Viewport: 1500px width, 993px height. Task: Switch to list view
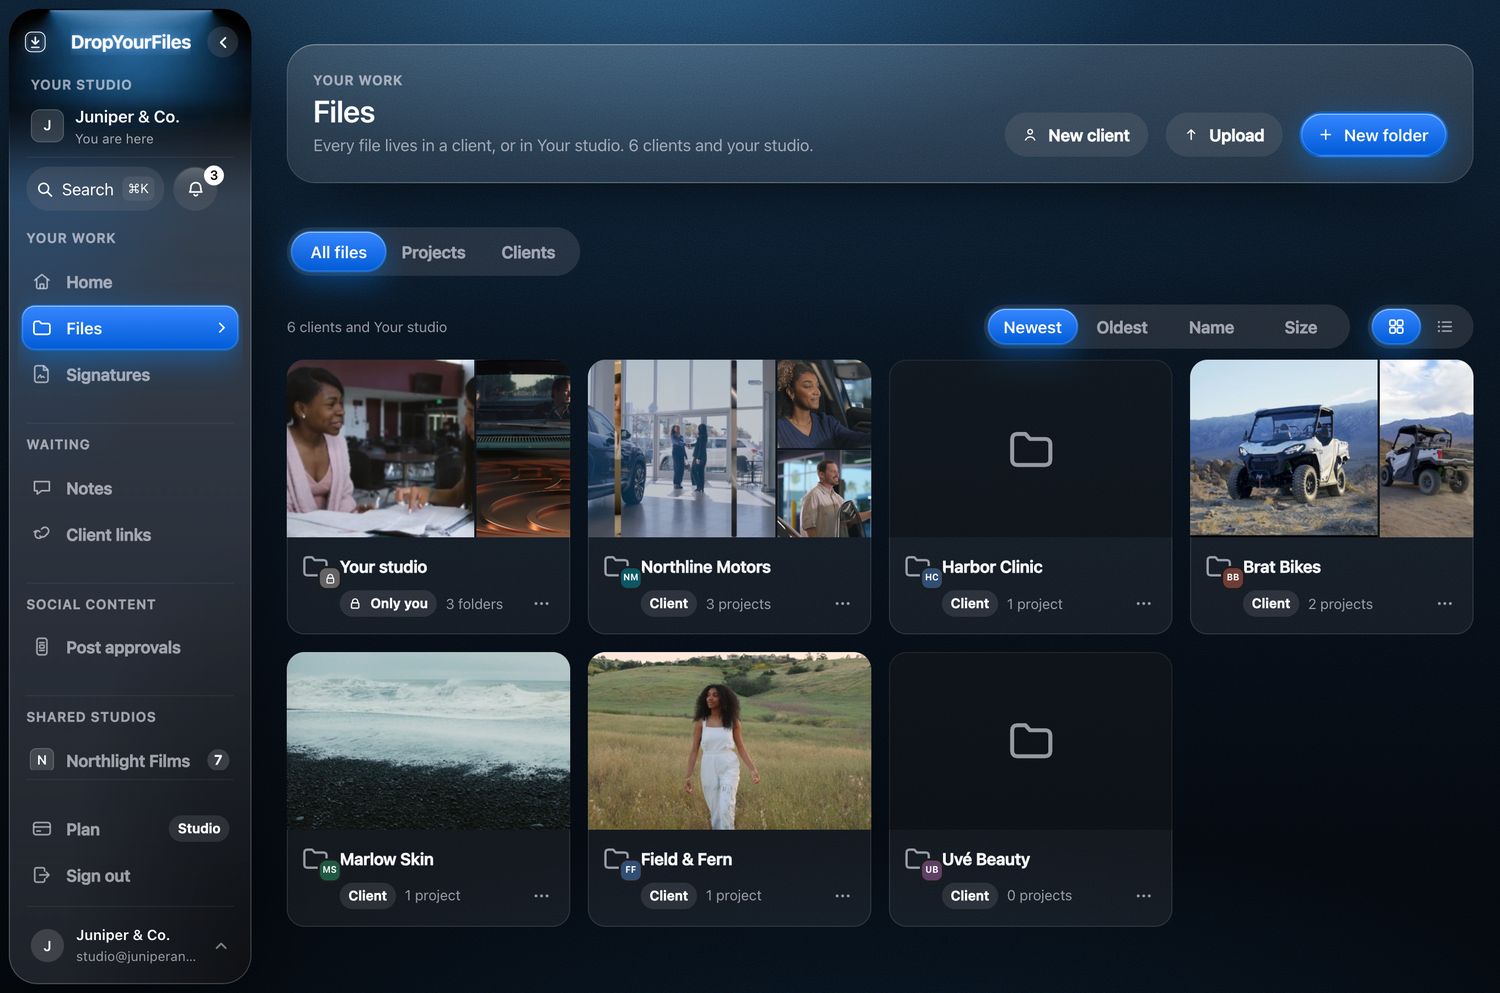pyautogui.click(x=1445, y=327)
